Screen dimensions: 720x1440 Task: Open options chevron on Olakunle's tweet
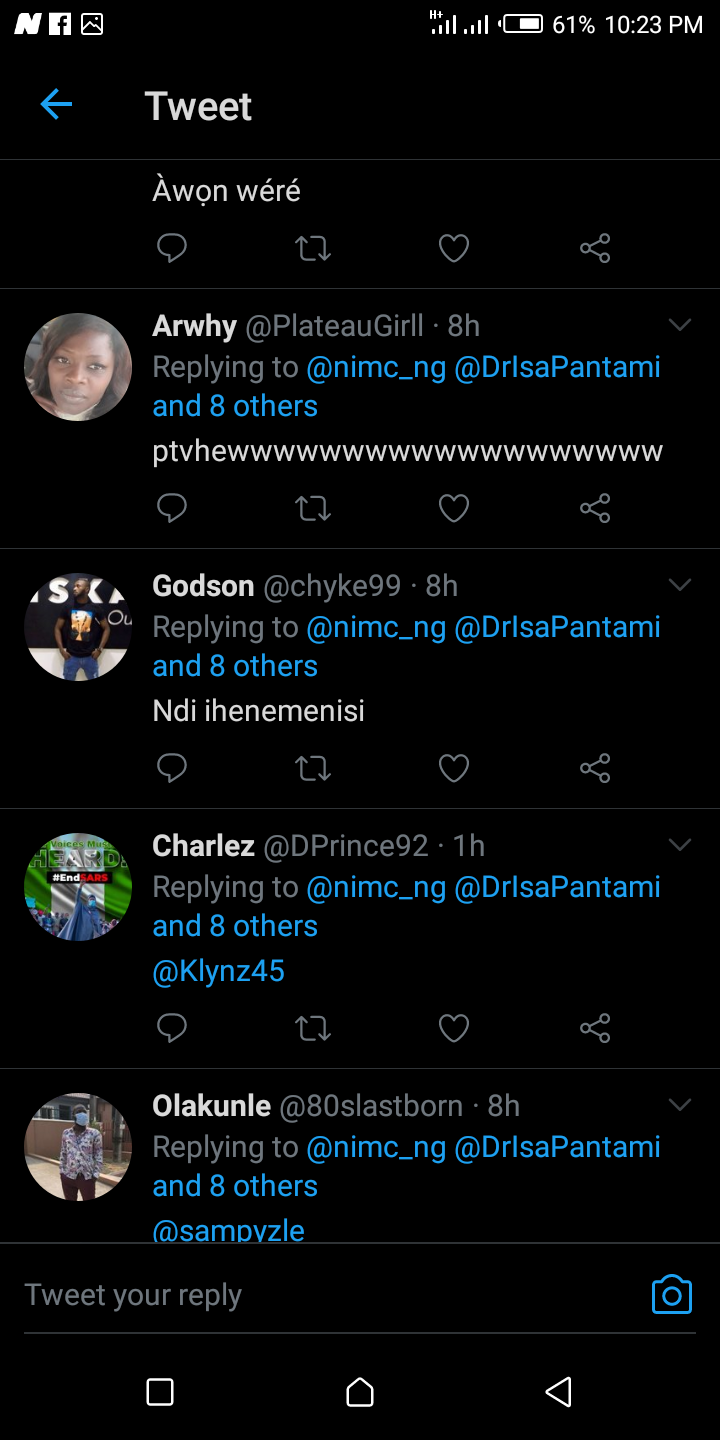(x=680, y=1105)
